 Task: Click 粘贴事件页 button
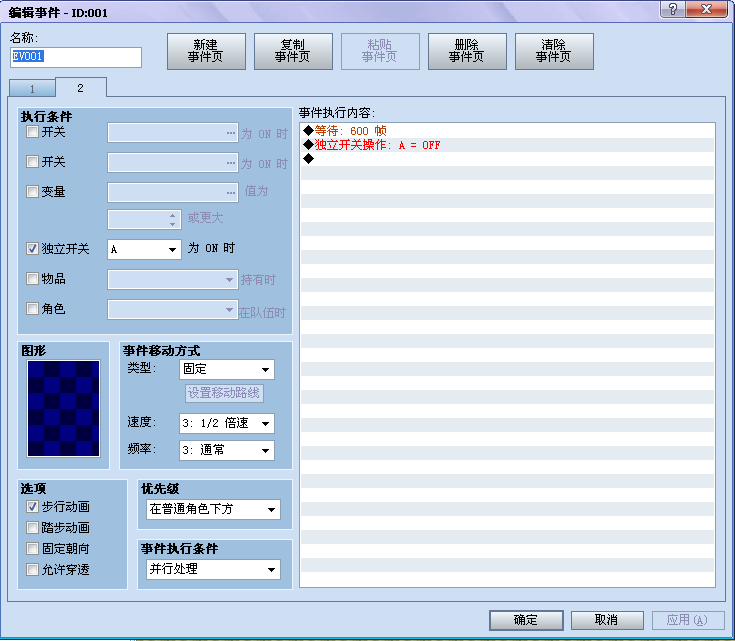[380, 51]
